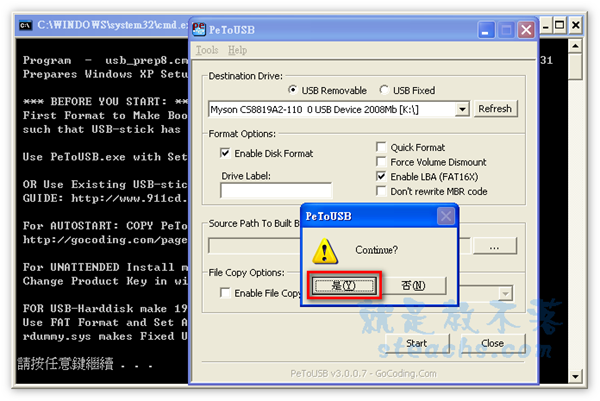Click 'For AUTOSTART: COPY PeTo' line in cmd

tap(105, 226)
